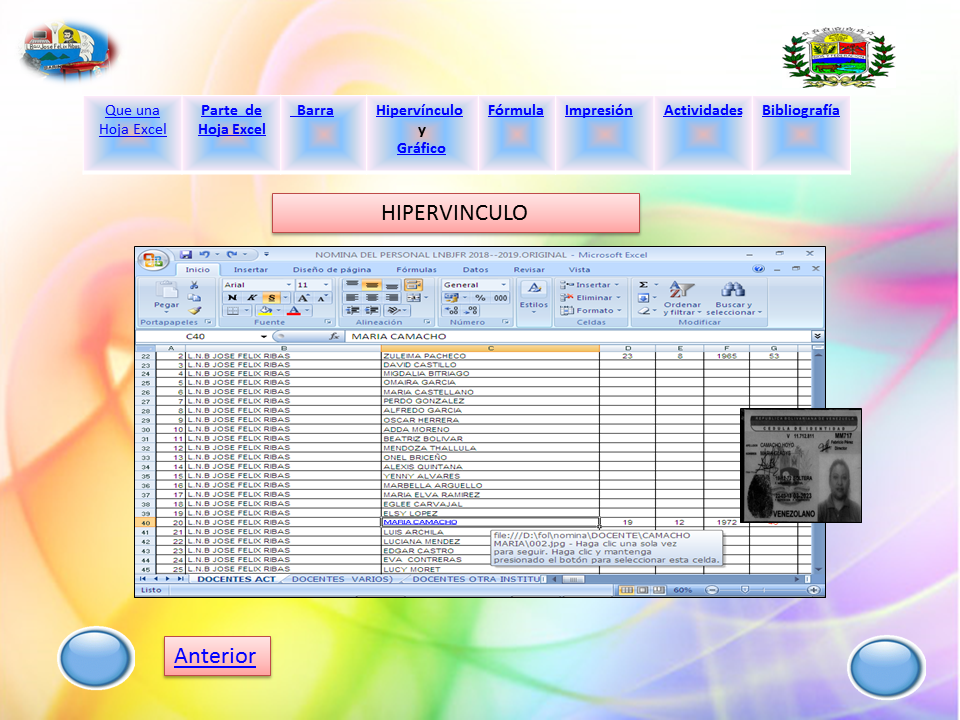This screenshot has width=960, height=720.
Task: Toggle align text left
Action: 352,298
